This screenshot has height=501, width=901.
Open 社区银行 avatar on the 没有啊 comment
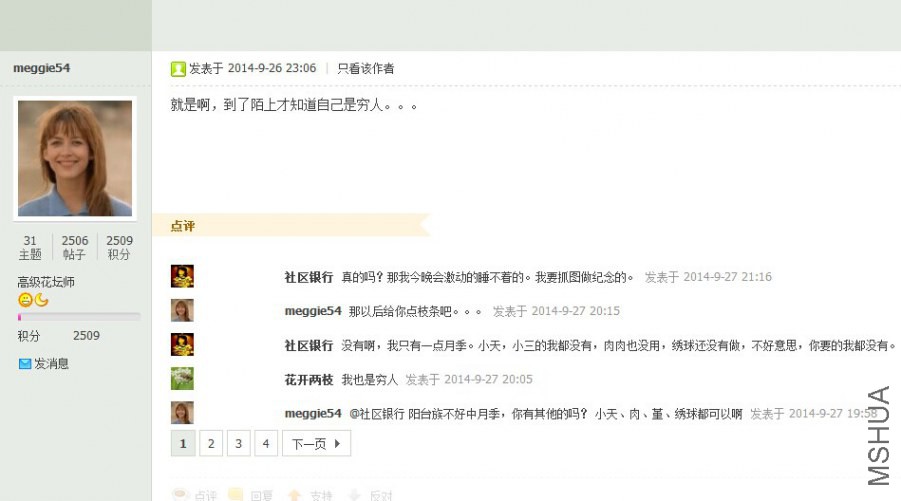[x=182, y=345]
